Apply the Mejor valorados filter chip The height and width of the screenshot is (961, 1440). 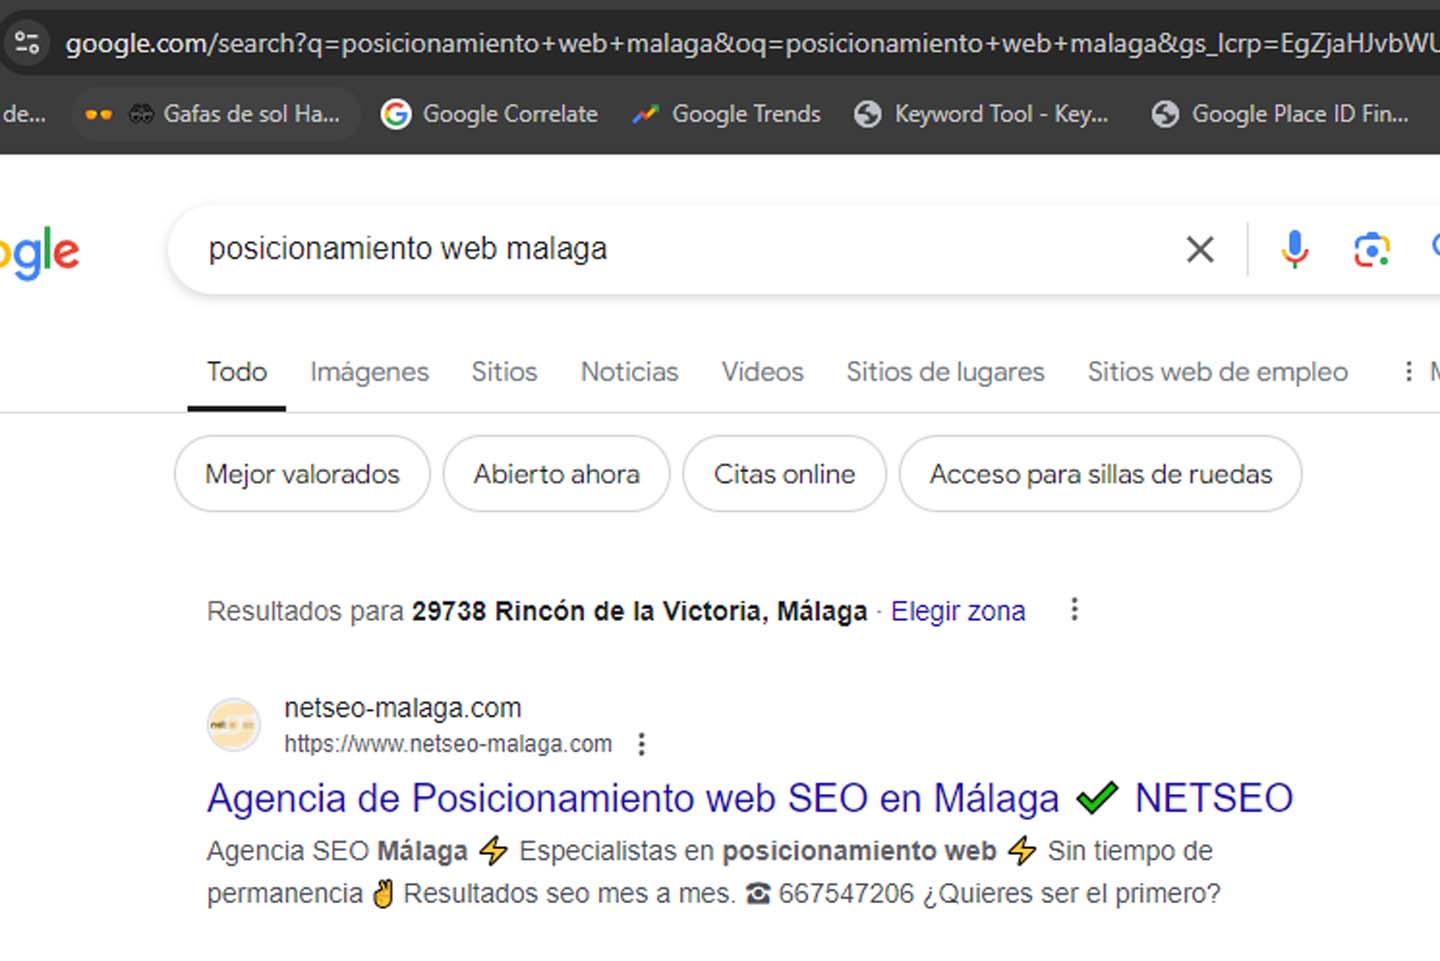pos(302,474)
